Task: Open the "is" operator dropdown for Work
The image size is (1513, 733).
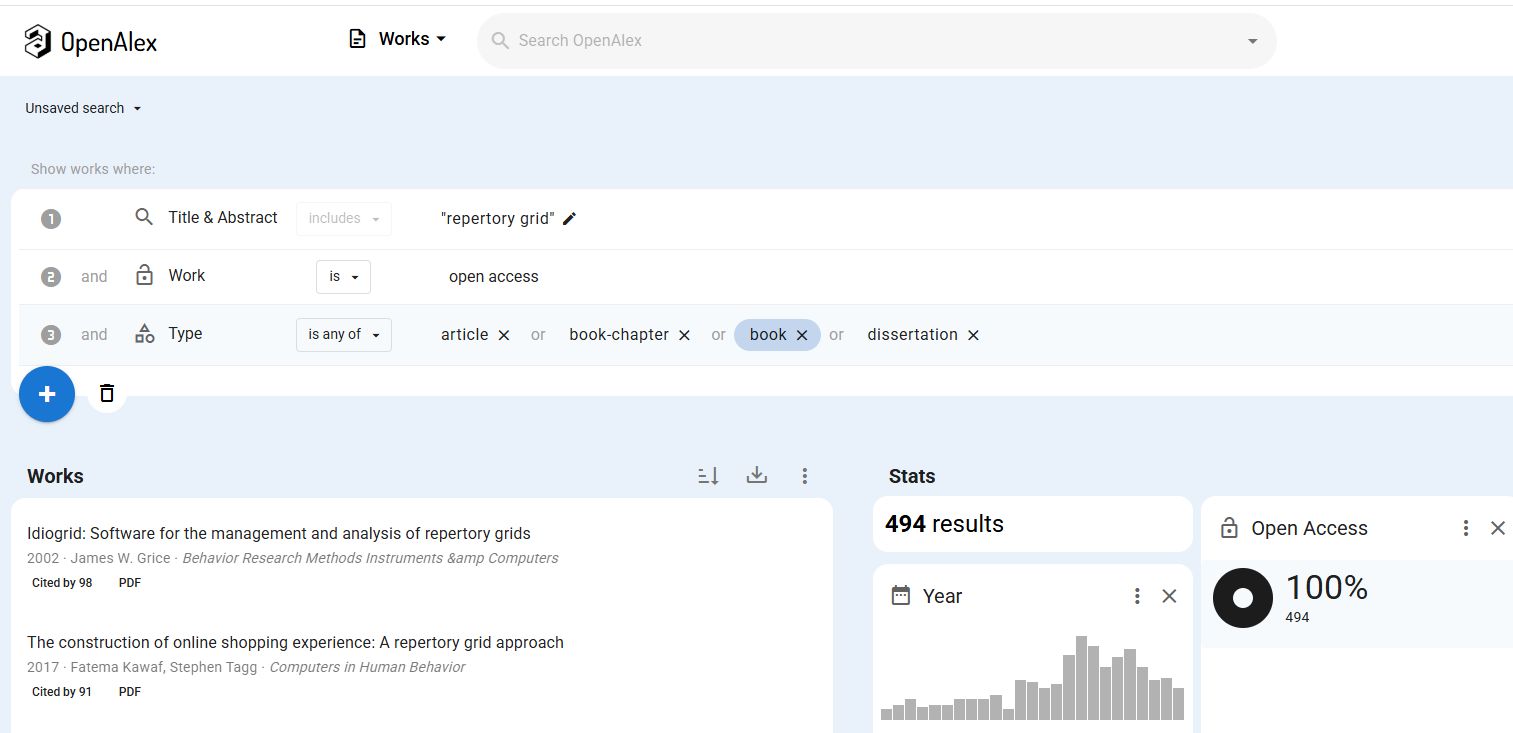Action: [343, 277]
